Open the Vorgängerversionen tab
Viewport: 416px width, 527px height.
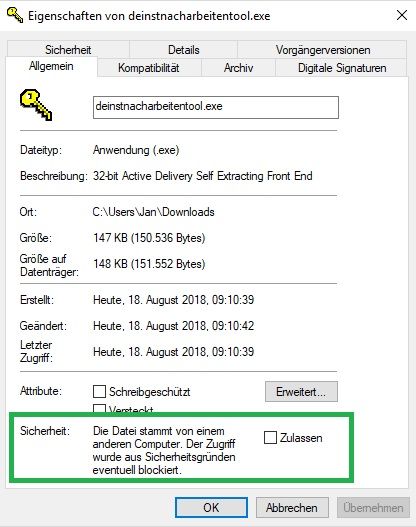323,49
